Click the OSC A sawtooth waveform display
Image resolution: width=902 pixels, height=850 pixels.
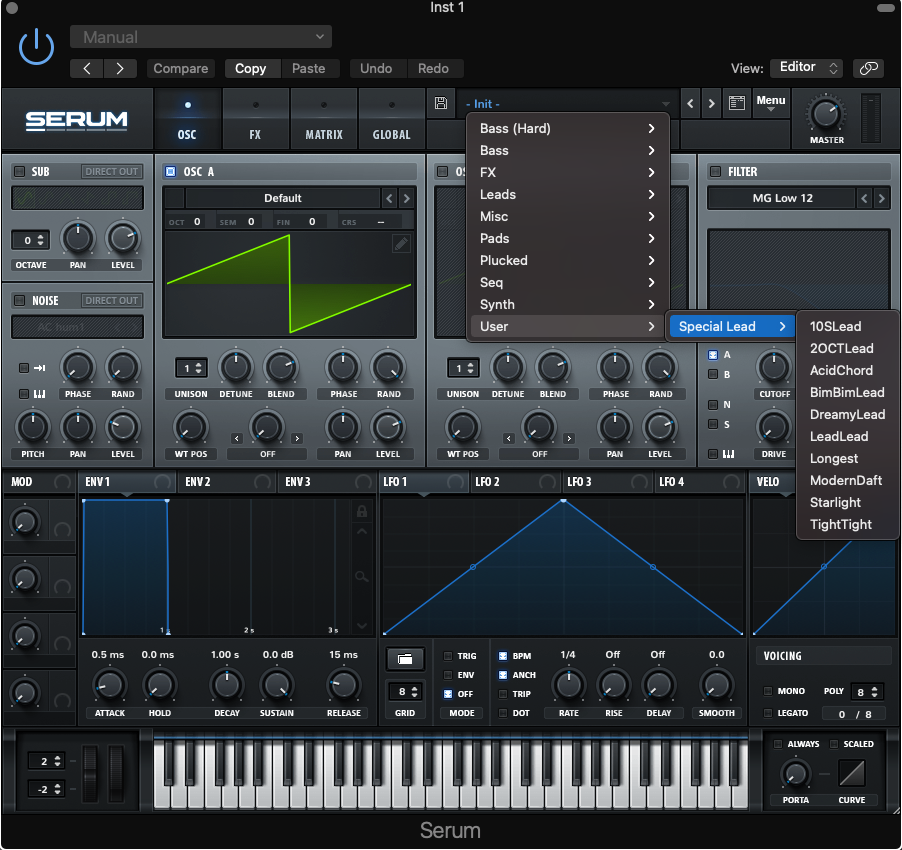point(289,283)
